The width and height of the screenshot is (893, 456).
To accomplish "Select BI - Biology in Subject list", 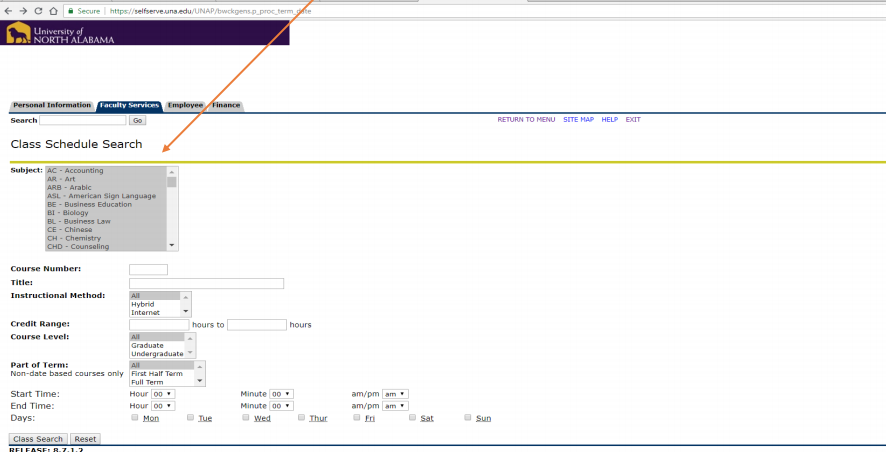I will click(x=67, y=213).
